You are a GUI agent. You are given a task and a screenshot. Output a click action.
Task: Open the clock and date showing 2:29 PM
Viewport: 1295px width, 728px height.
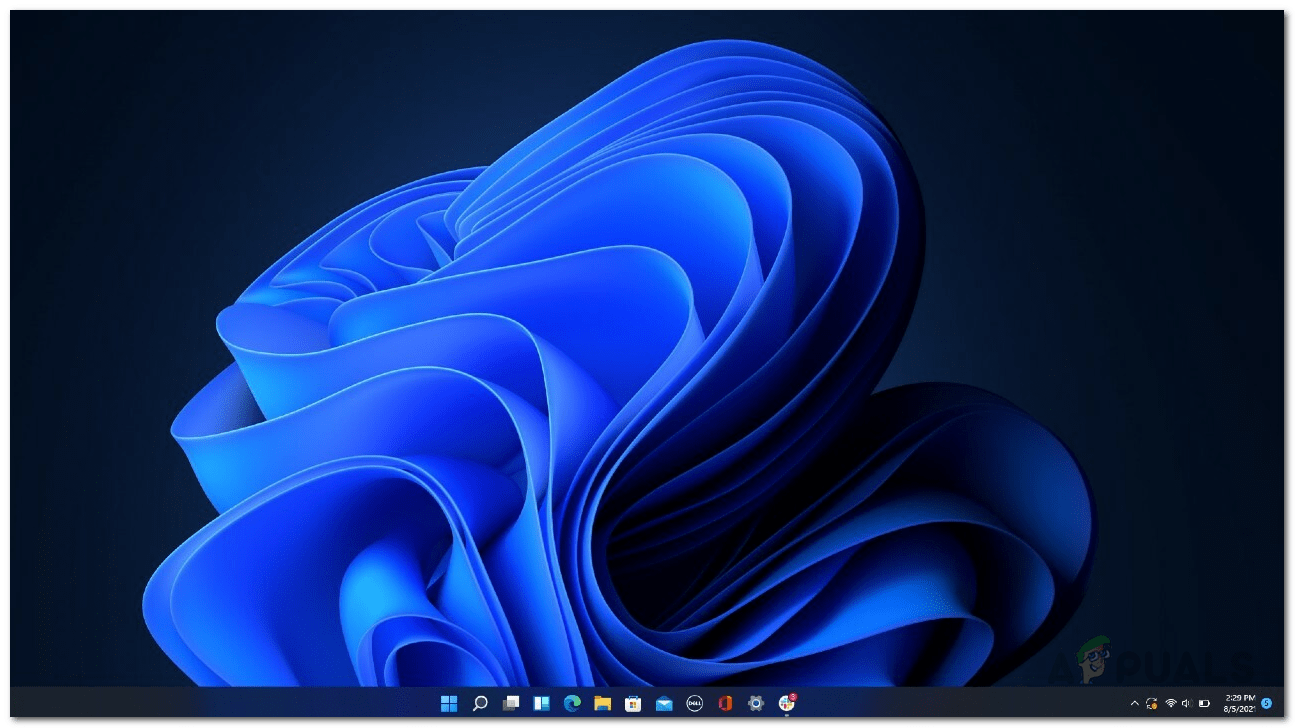point(1239,704)
